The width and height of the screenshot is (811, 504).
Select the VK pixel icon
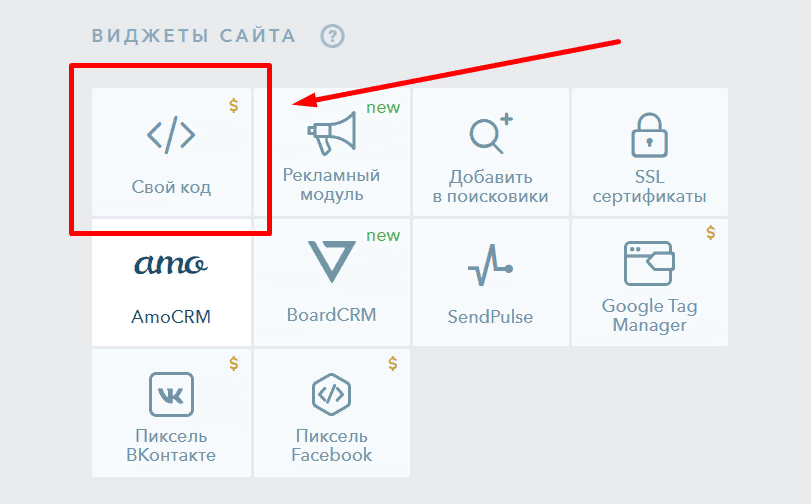point(171,394)
